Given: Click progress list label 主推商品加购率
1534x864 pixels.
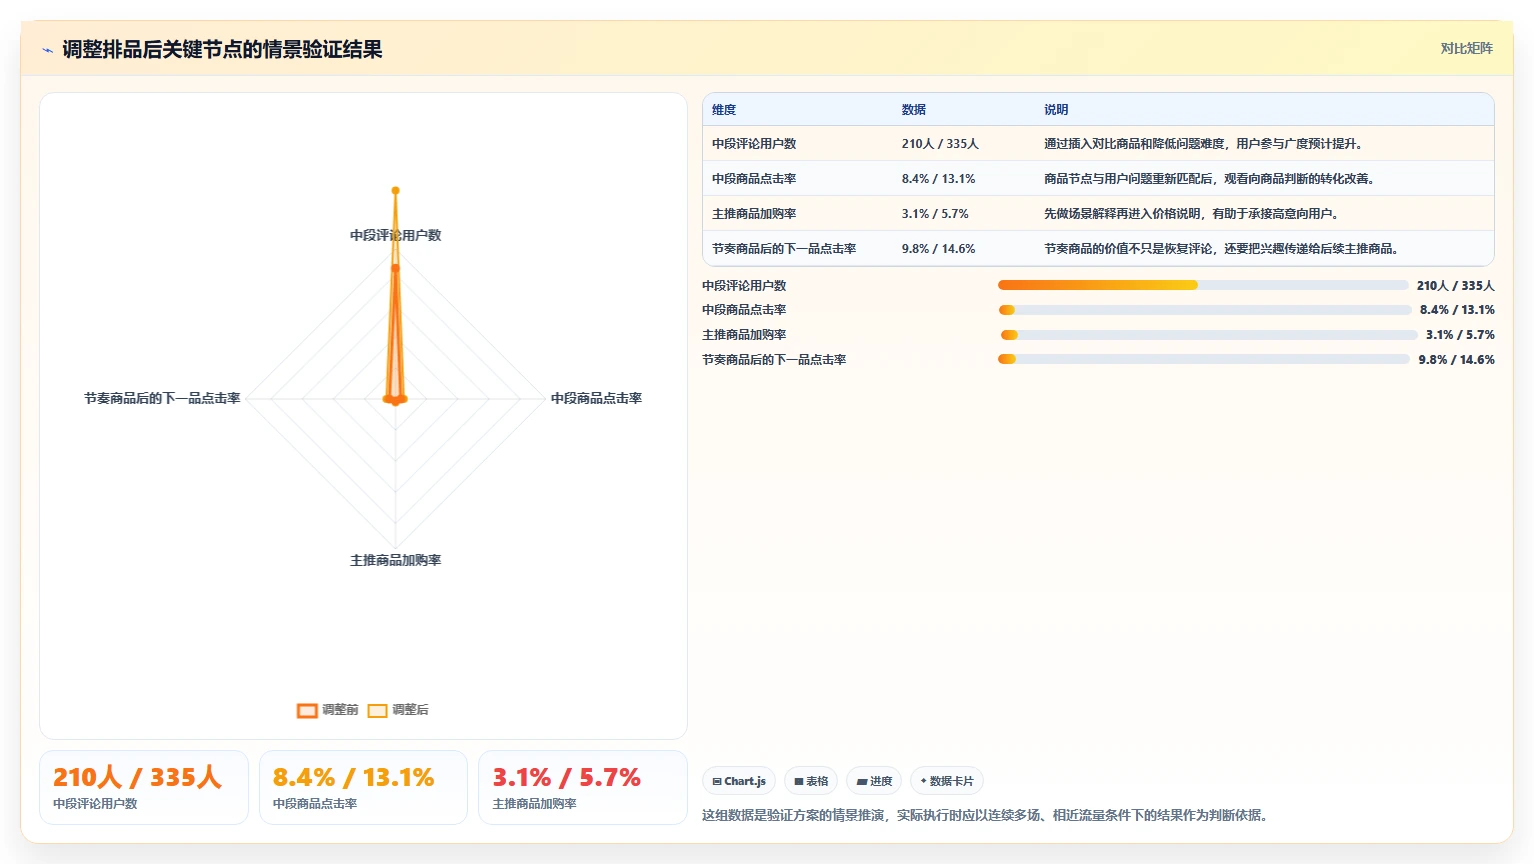Looking at the screenshot, I should click(744, 335).
